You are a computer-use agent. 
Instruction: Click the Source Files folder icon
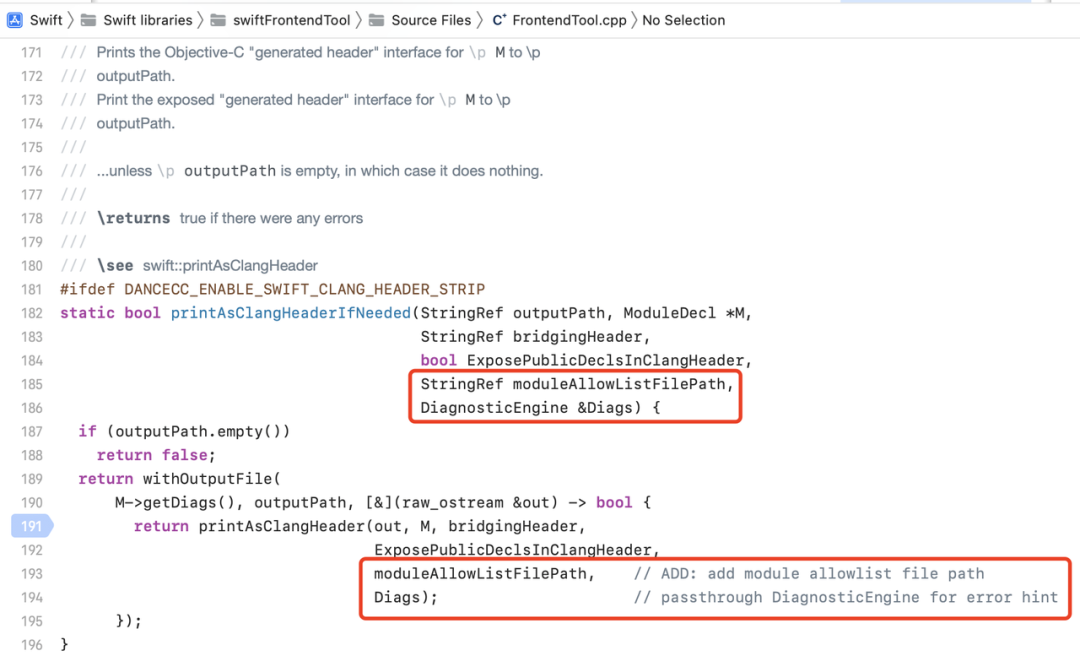point(376,20)
